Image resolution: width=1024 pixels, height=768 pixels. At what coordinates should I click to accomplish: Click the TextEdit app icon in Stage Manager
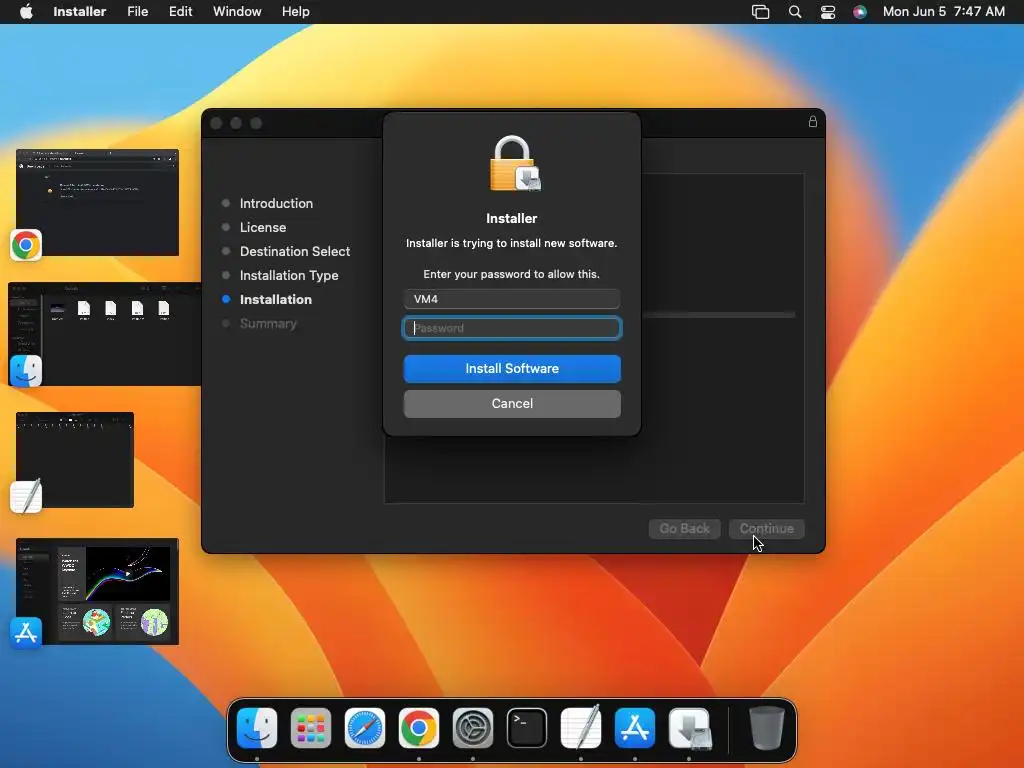tap(26, 496)
